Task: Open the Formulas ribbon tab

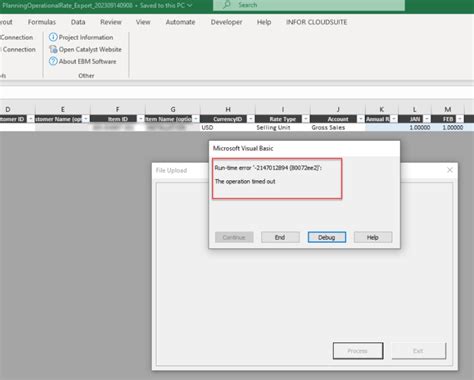Action: point(42,22)
